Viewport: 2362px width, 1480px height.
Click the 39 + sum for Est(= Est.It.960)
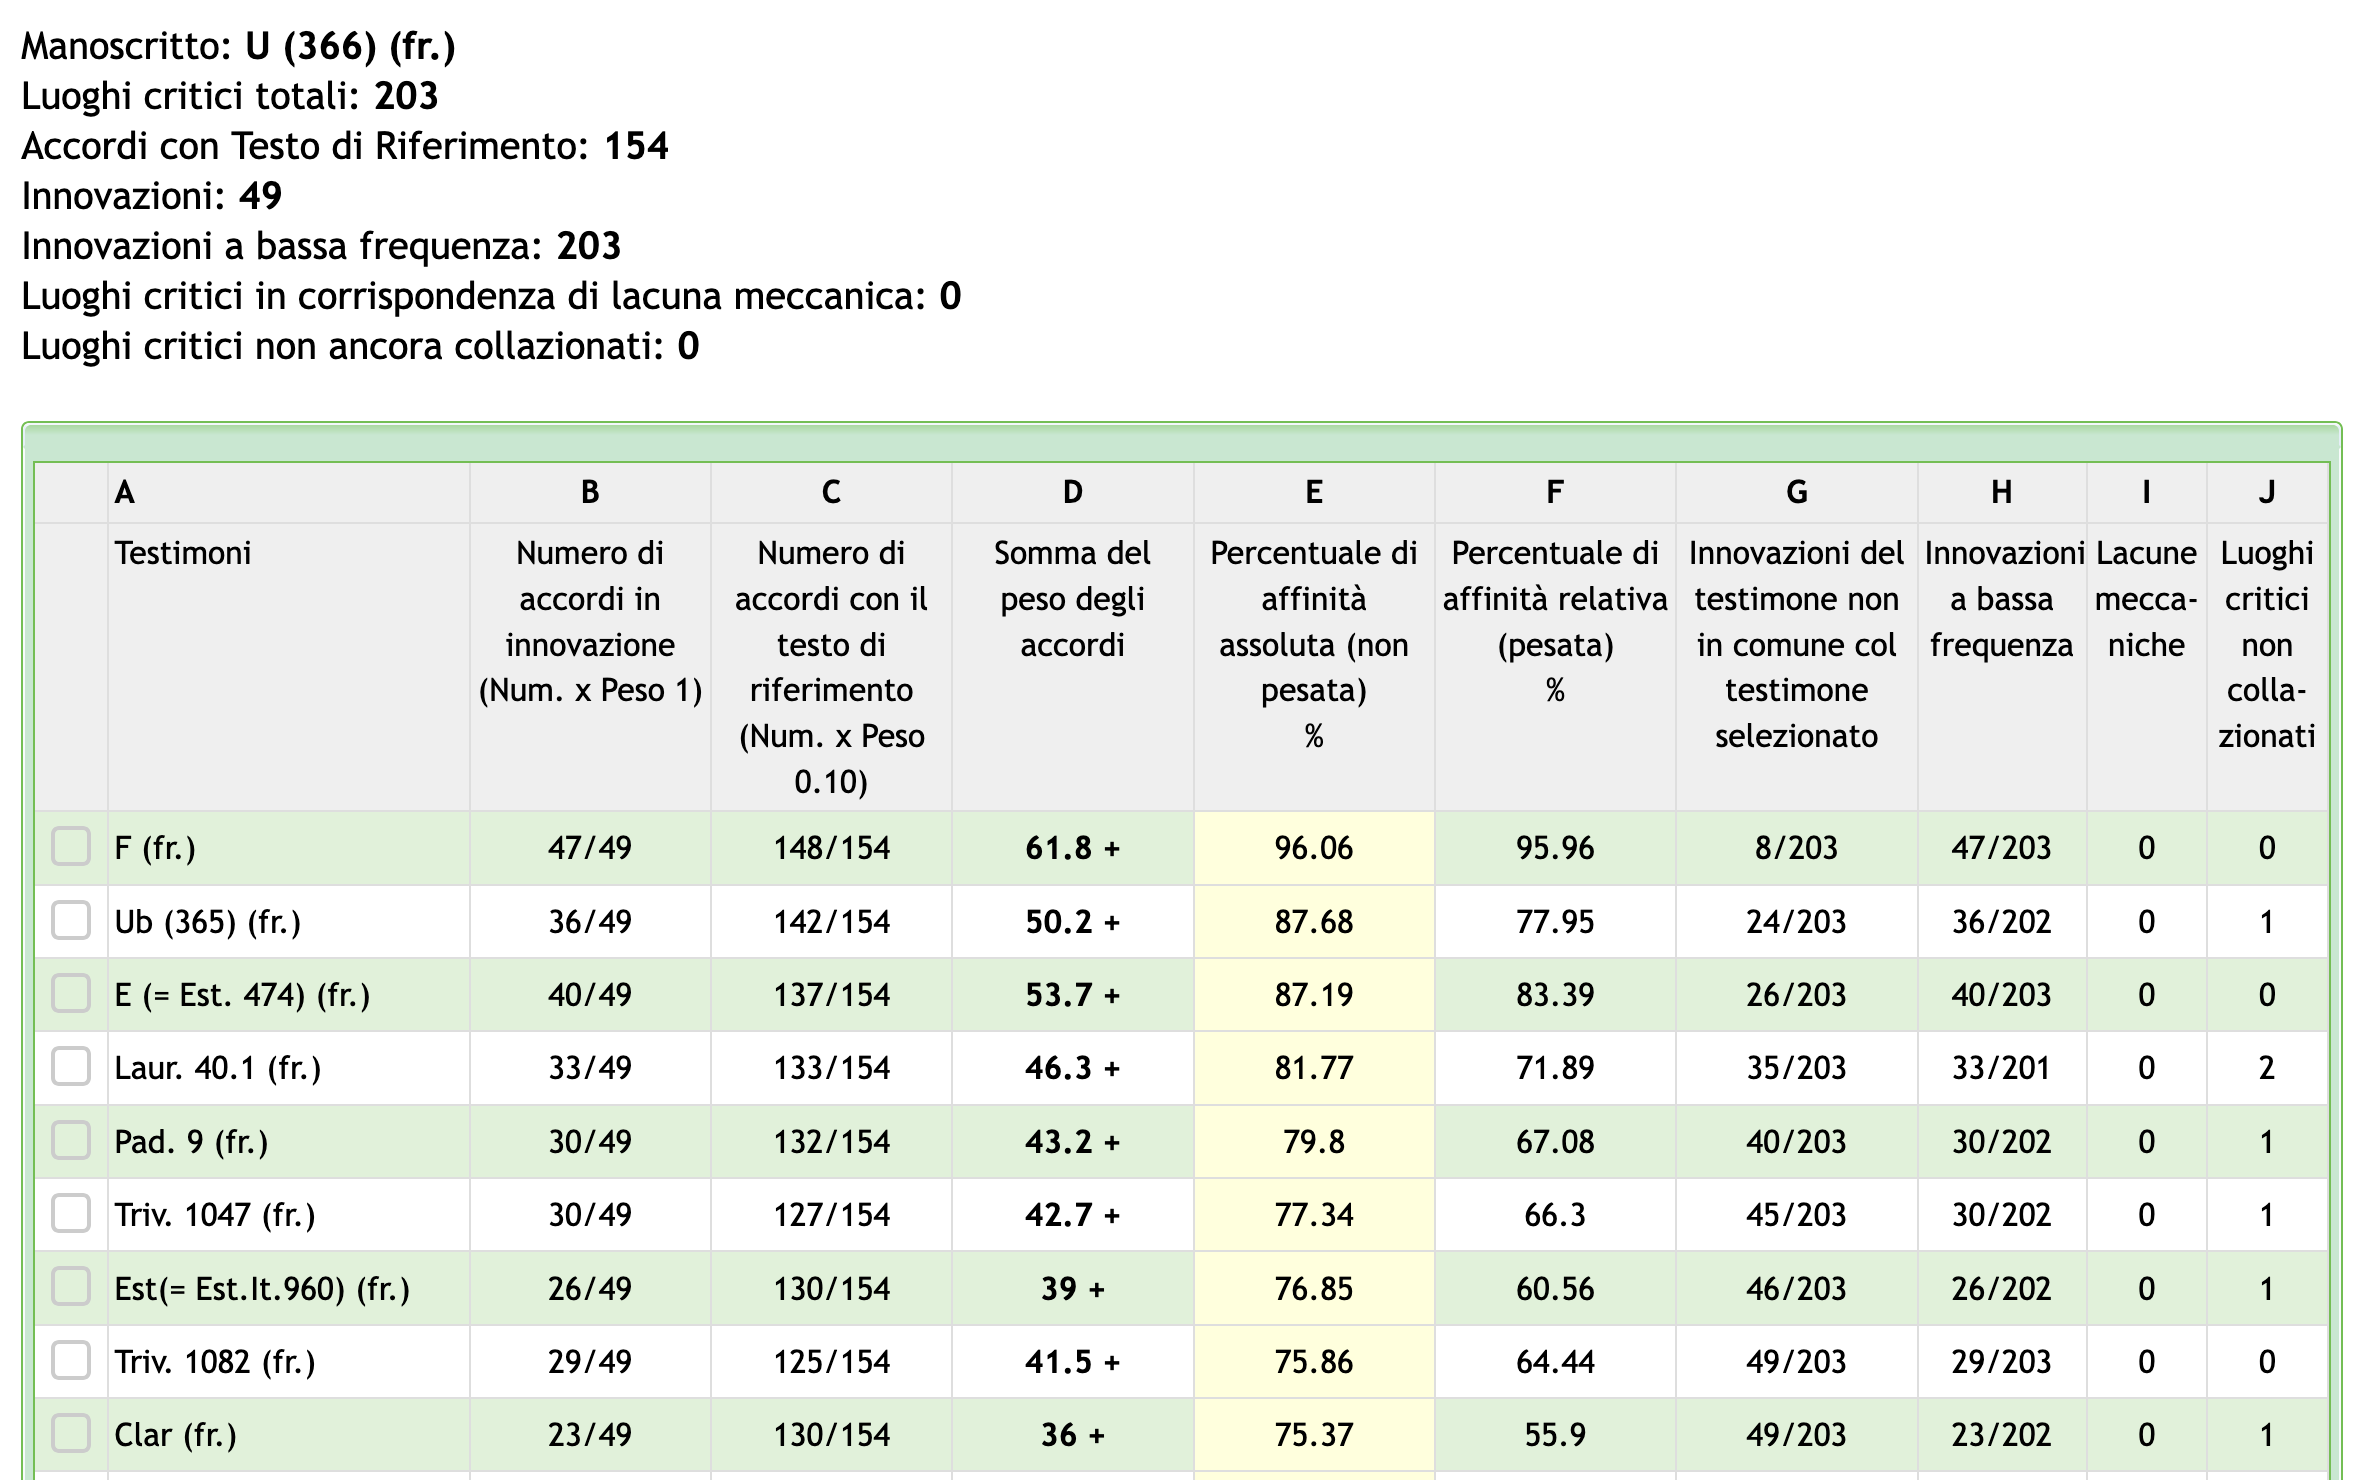(x=1072, y=1289)
